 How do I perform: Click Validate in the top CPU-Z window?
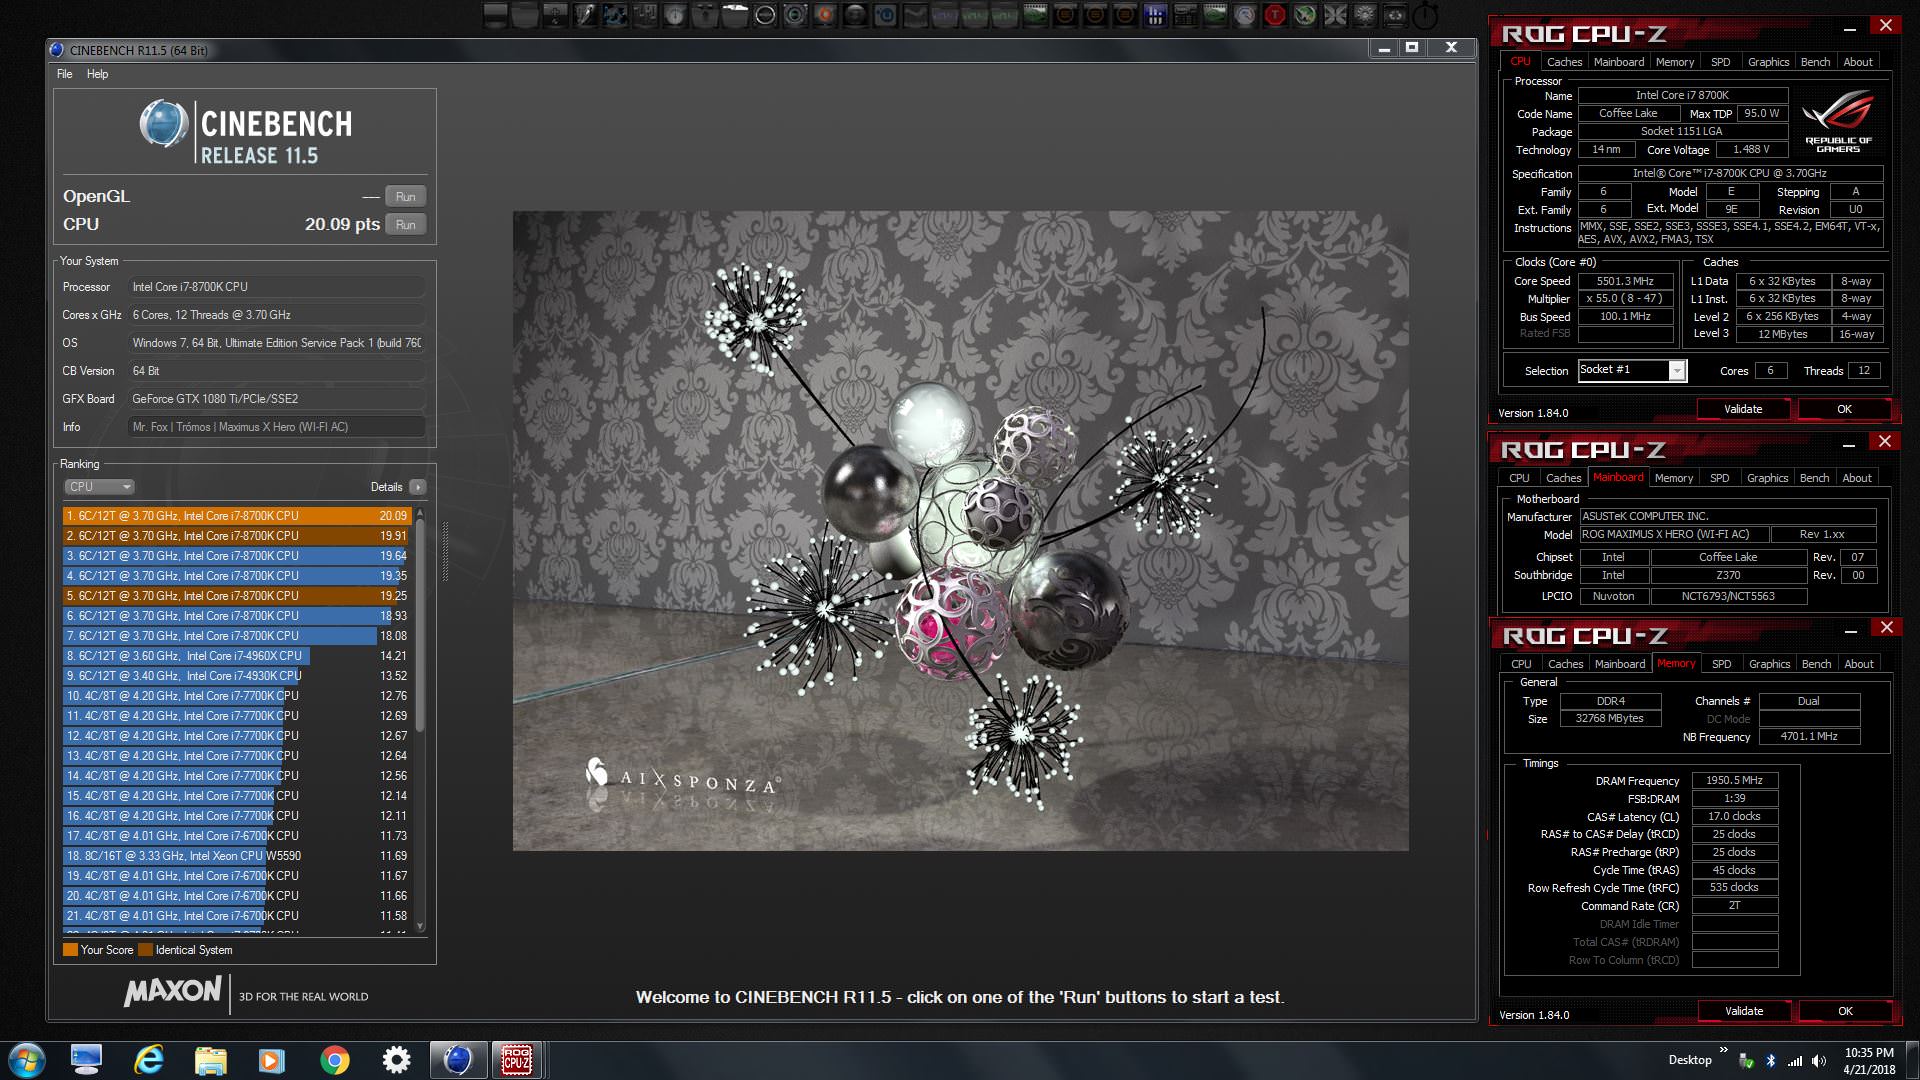coord(1742,409)
